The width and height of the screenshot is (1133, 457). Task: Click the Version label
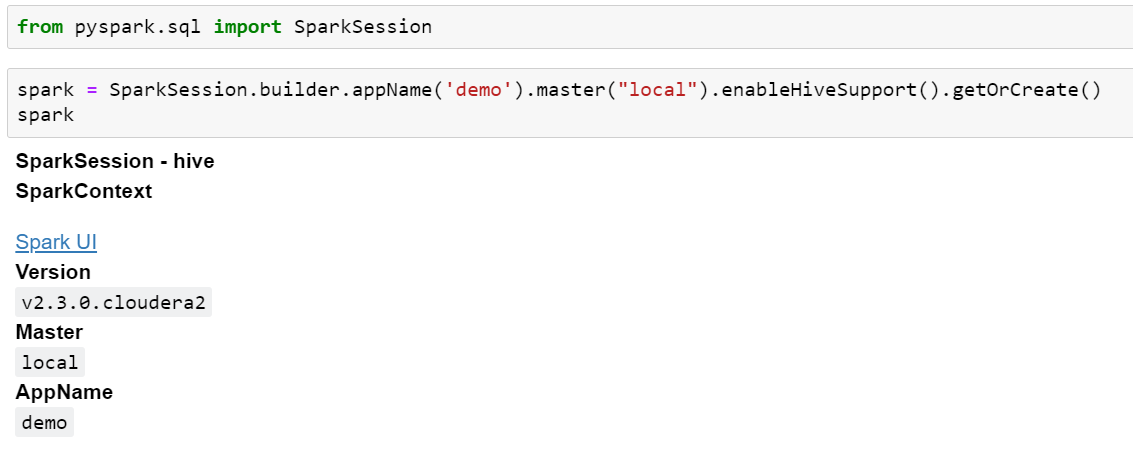[53, 272]
